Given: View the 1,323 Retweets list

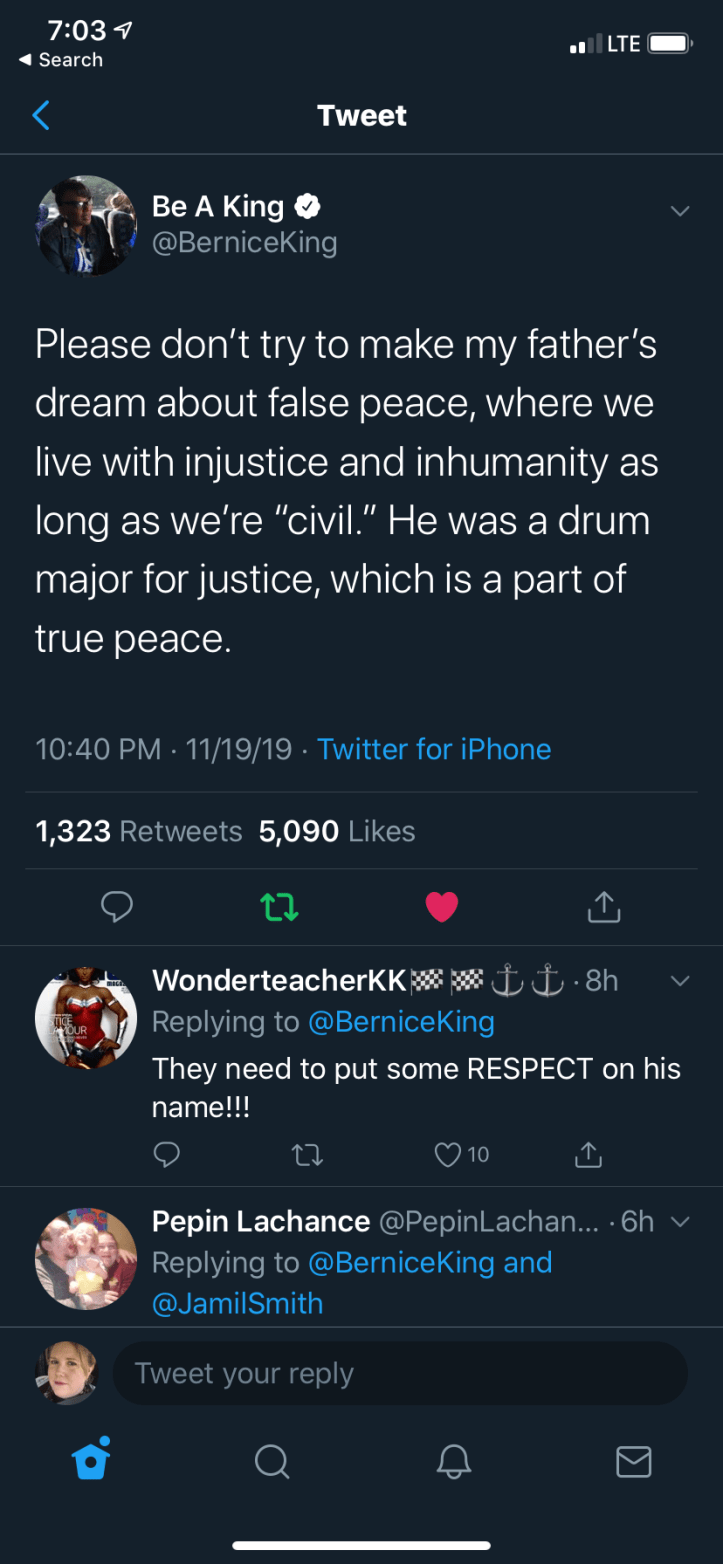Looking at the screenshot, I should (x=139, y=831).
